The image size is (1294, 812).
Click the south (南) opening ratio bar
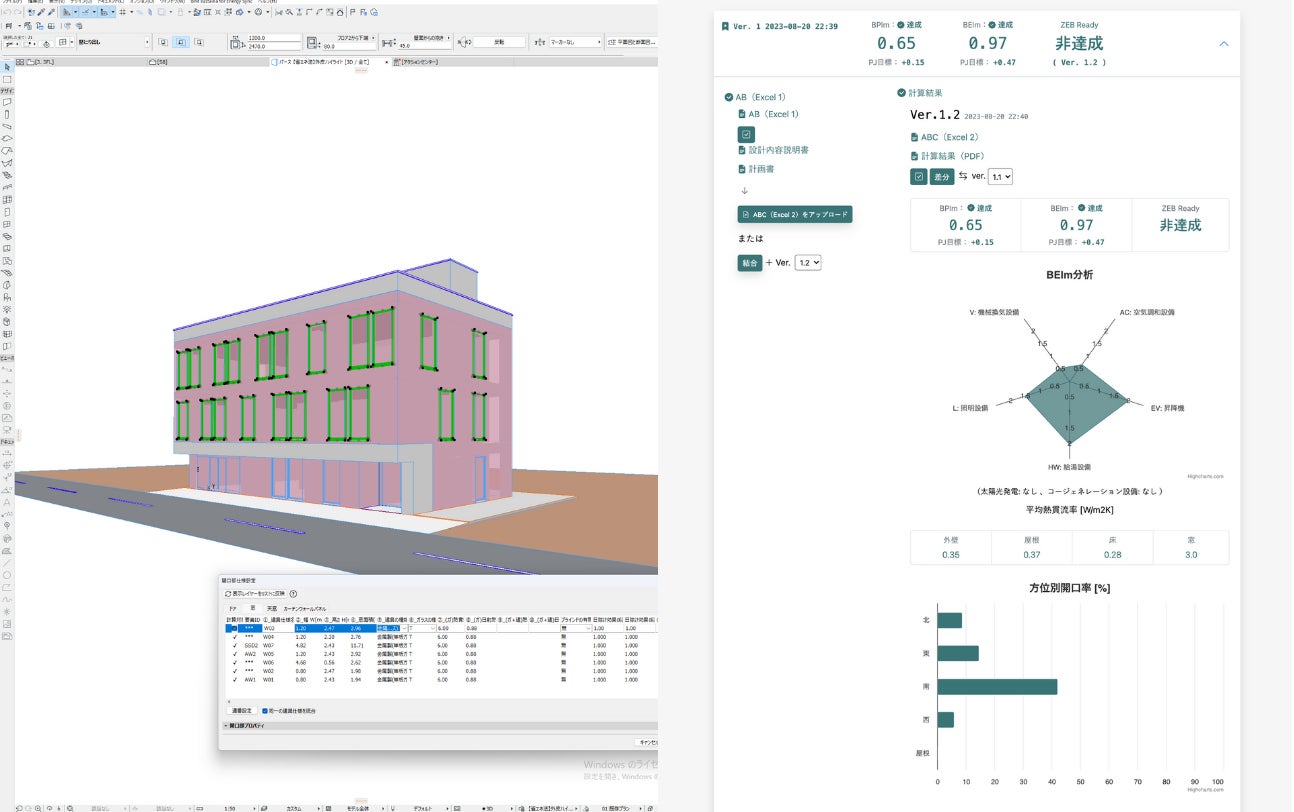tap(997, 687)
